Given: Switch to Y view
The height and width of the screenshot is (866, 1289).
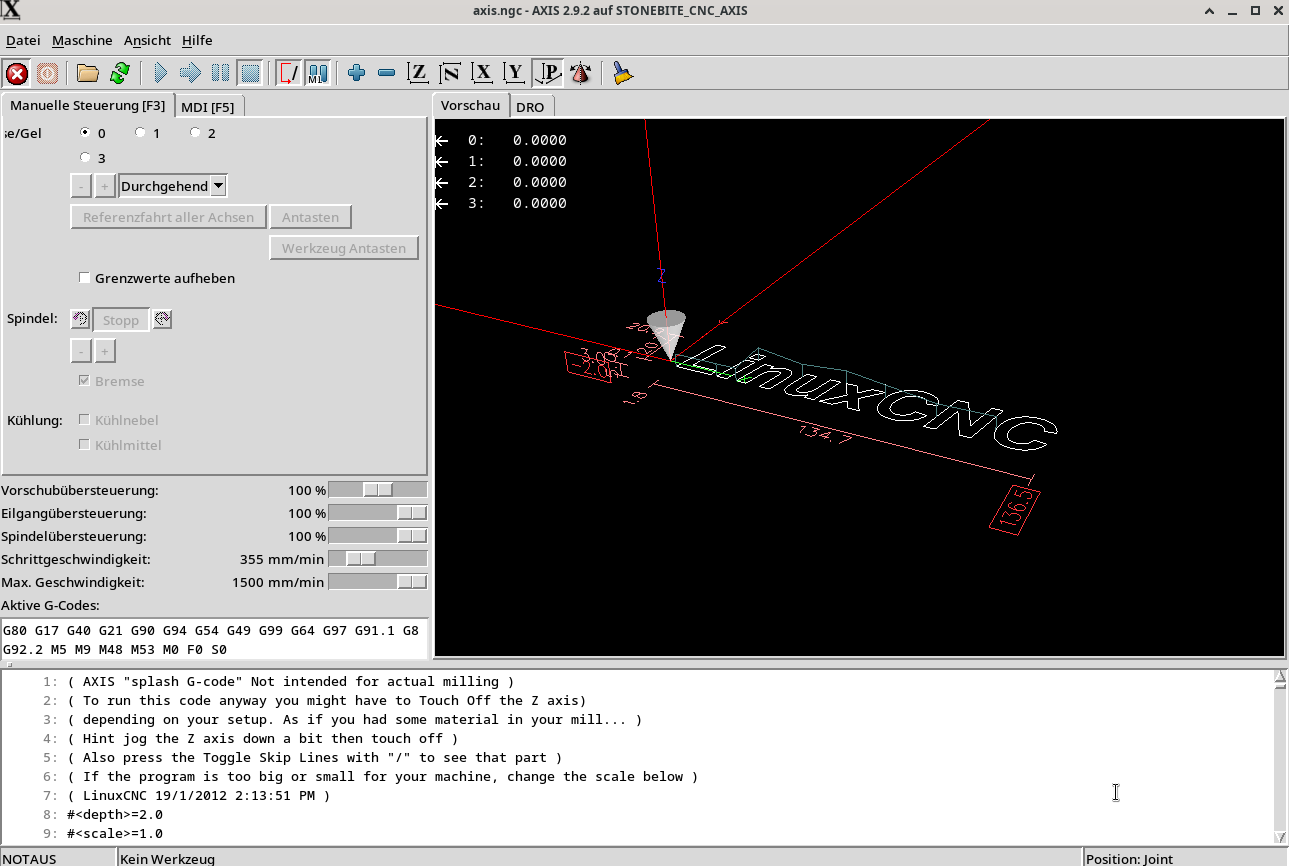Looking at the screenshot, I should pos(515,73).
